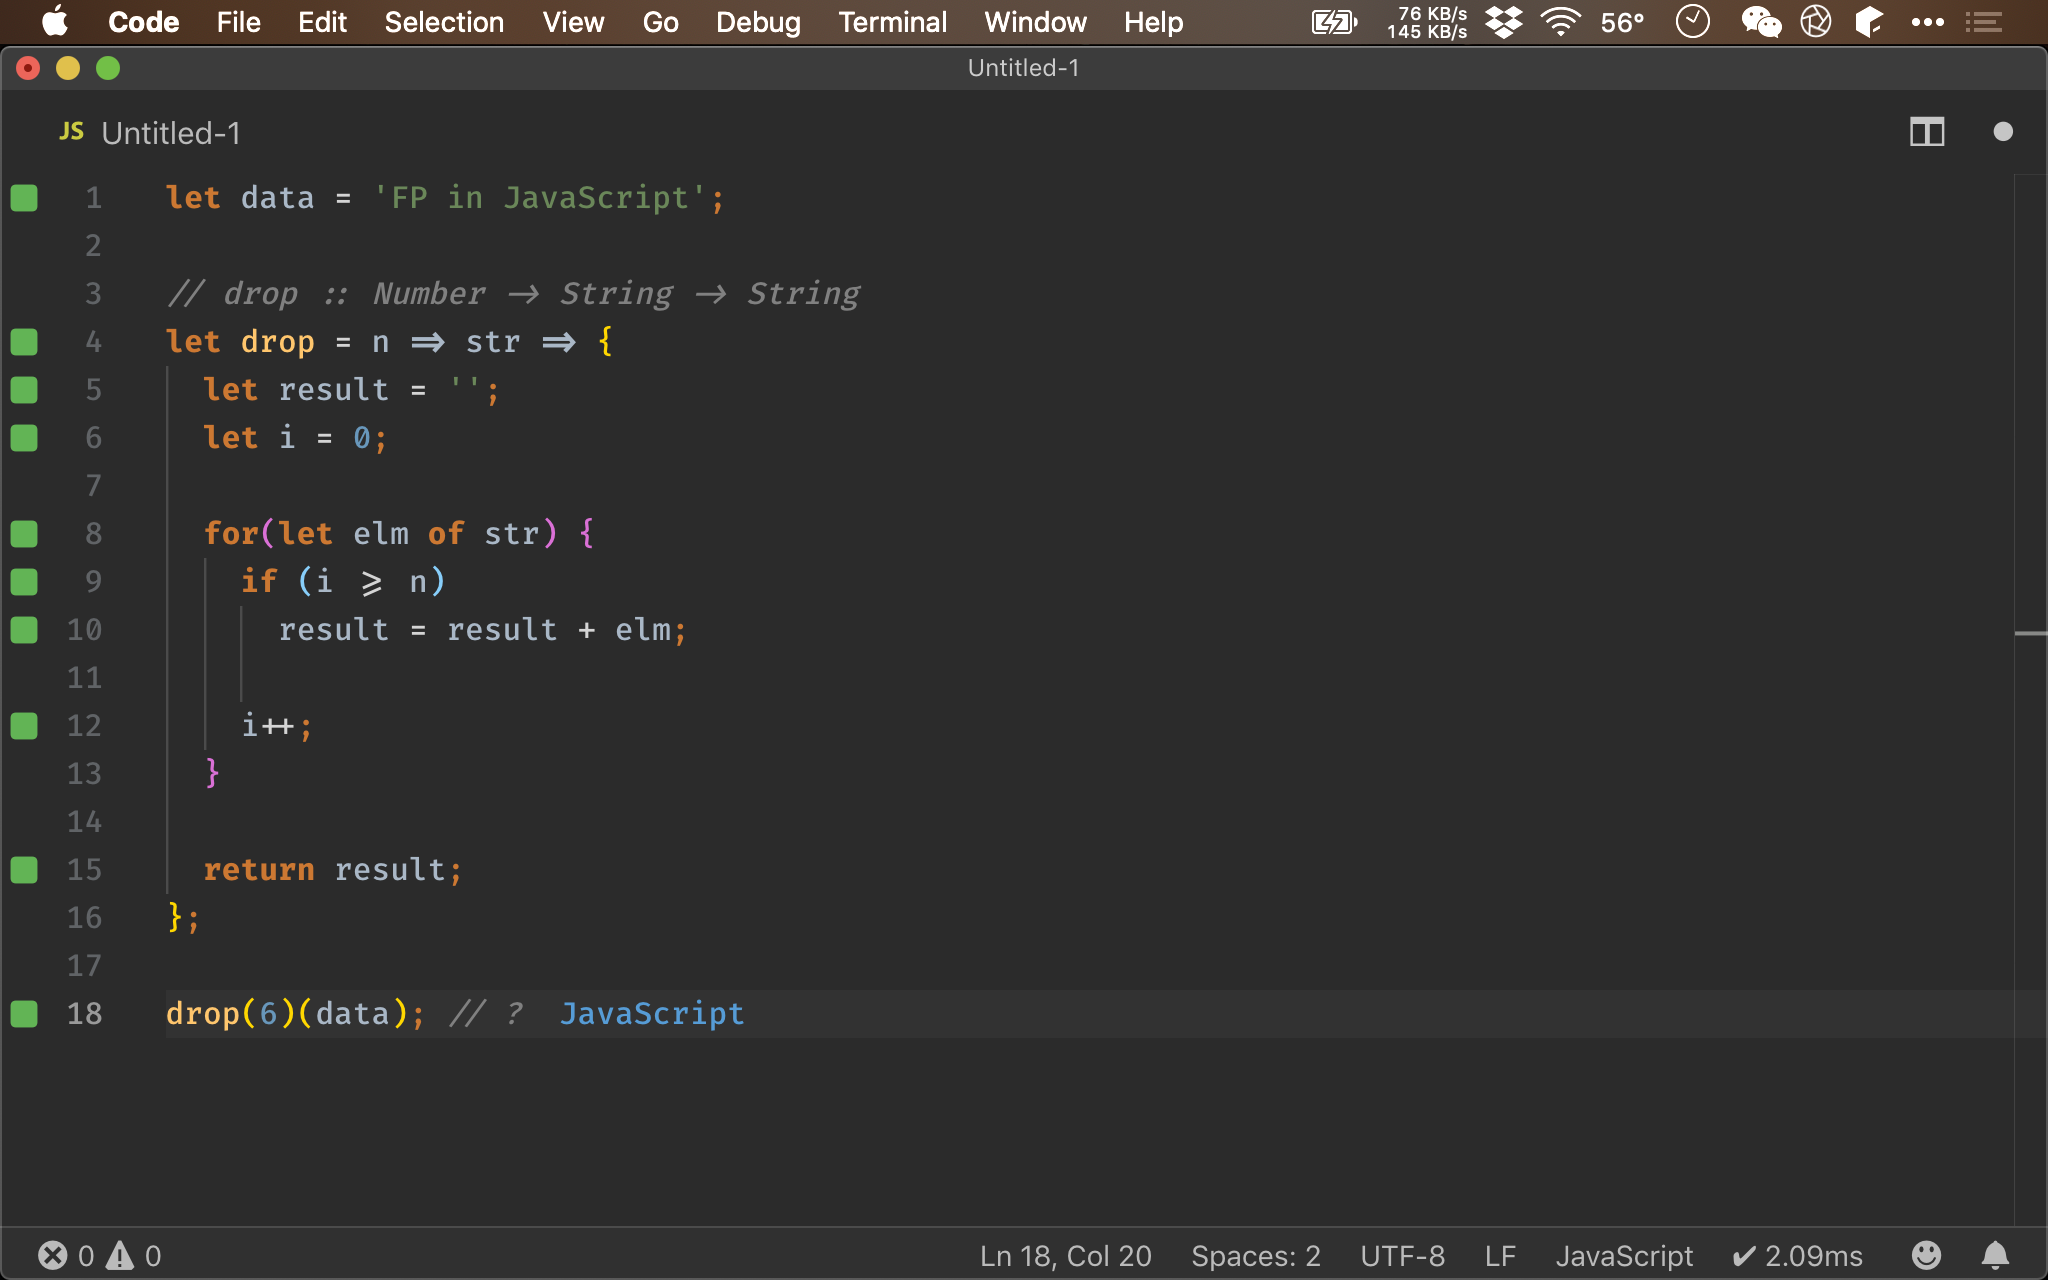Screen dimensions: 2048x1280
Task: Open the Notification Center list icon
Action: coord(1983,21)
